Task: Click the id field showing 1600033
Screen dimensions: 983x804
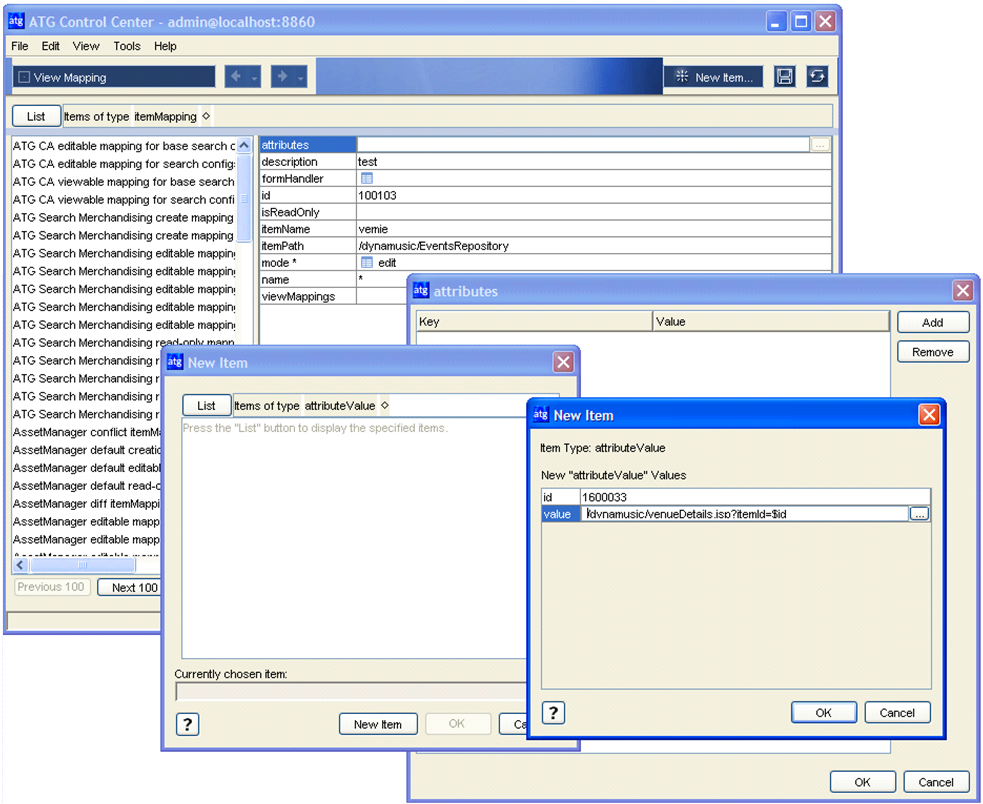Action: click(755, 497)
